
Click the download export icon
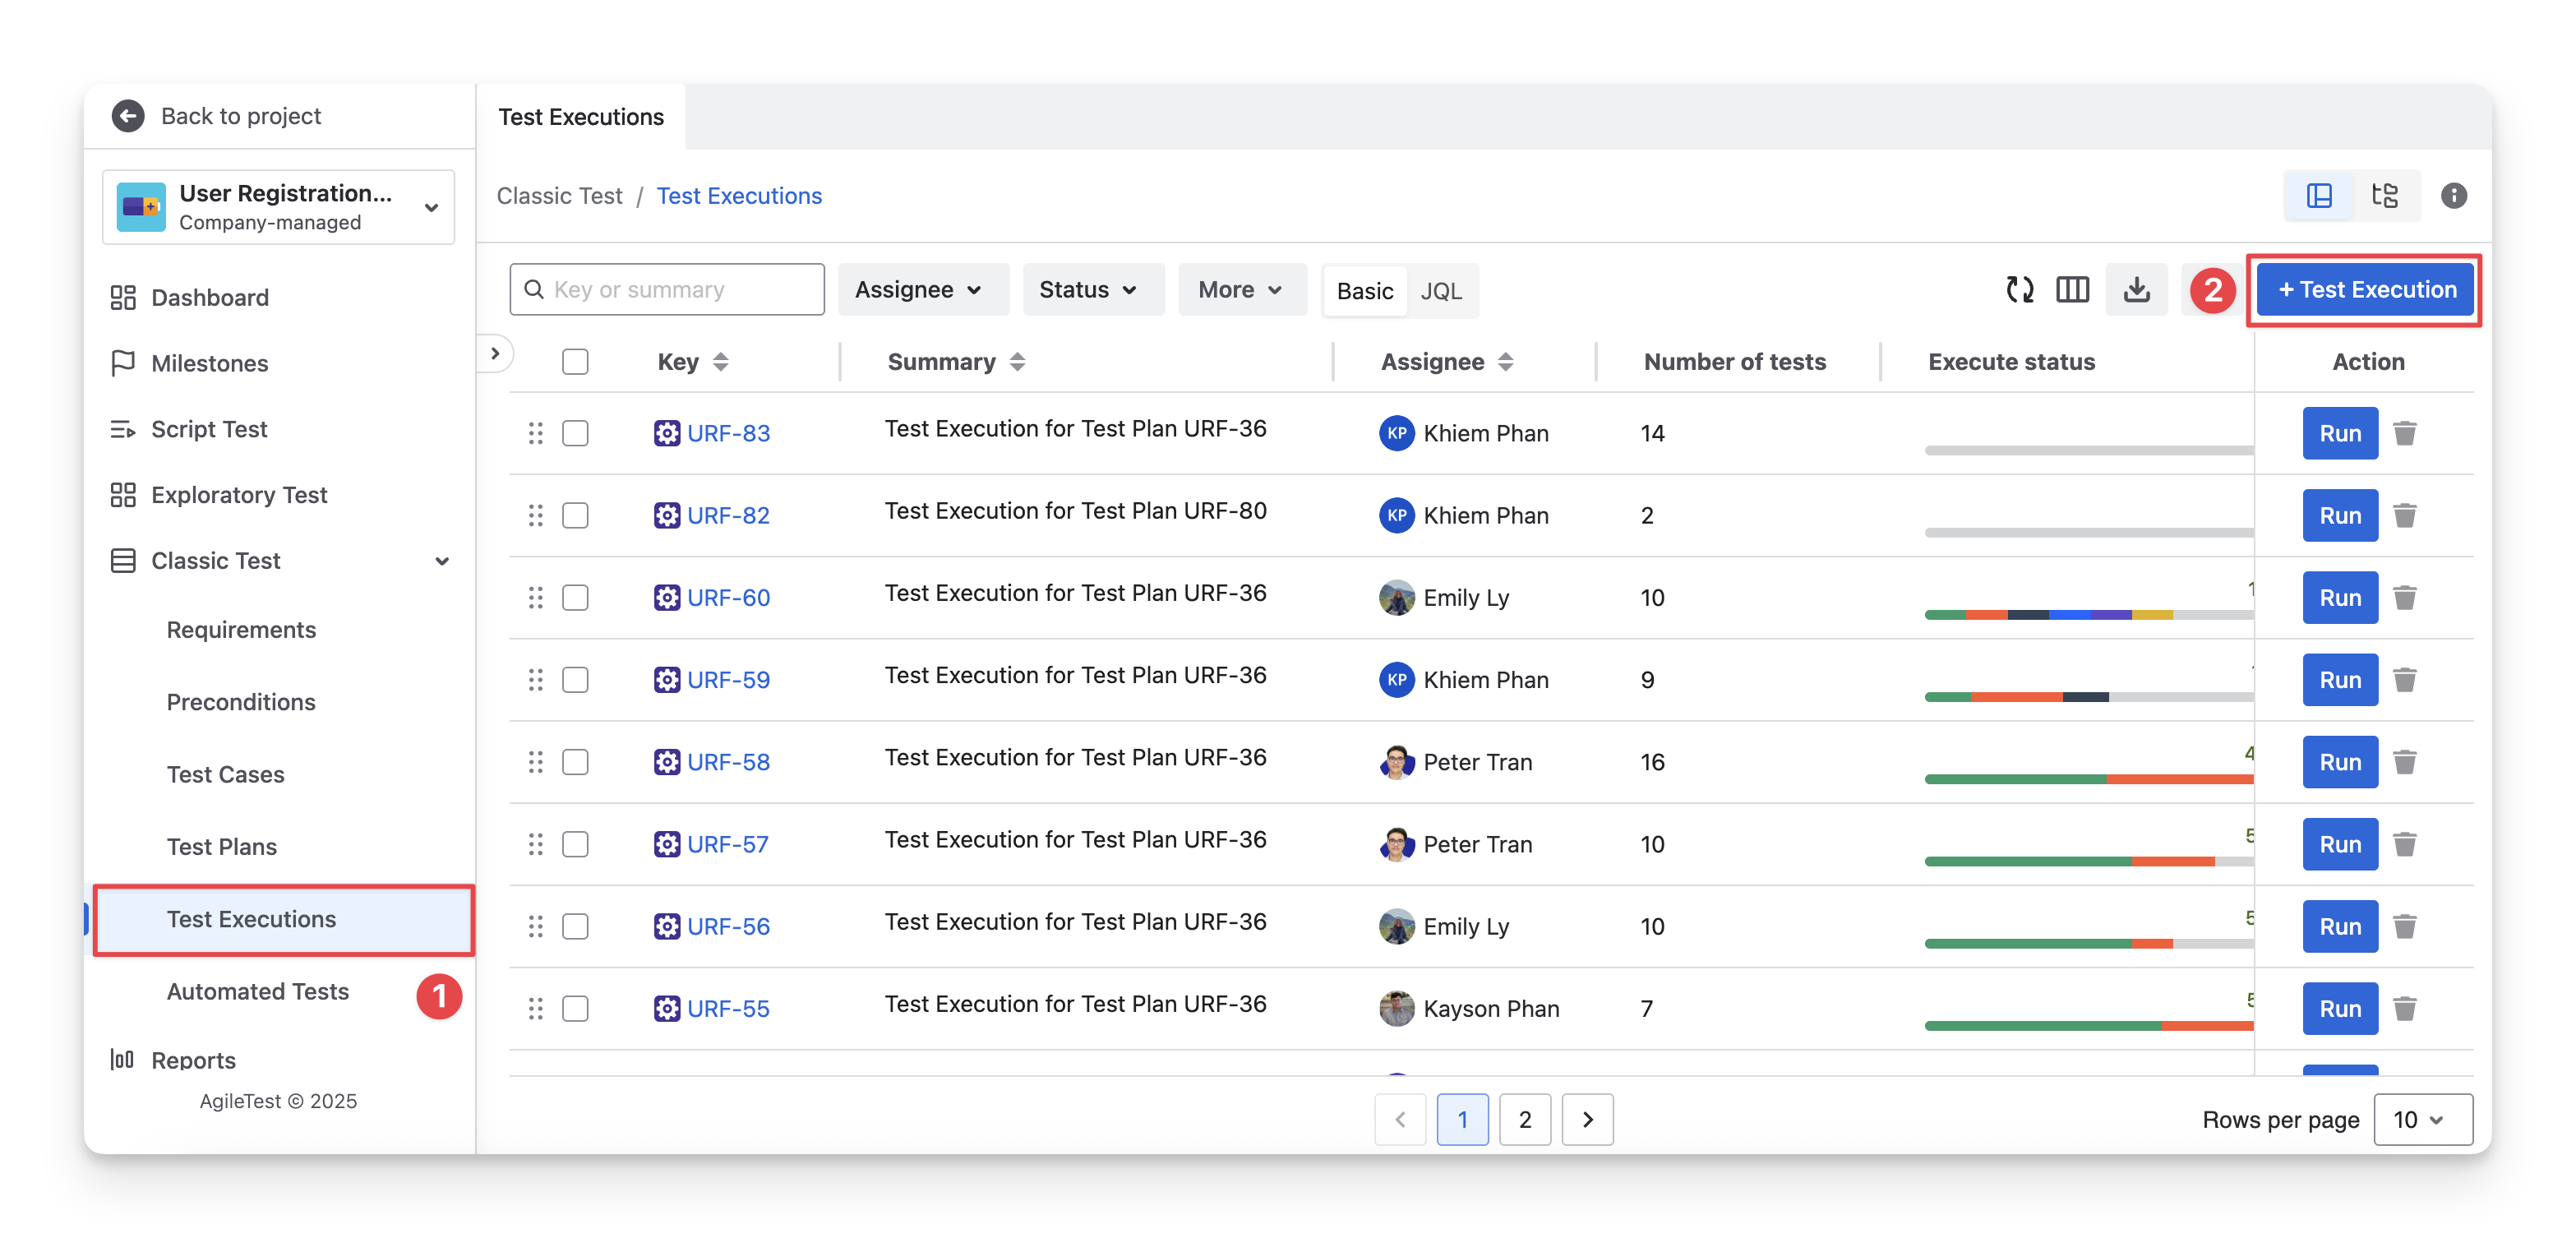click(2136, 290)
